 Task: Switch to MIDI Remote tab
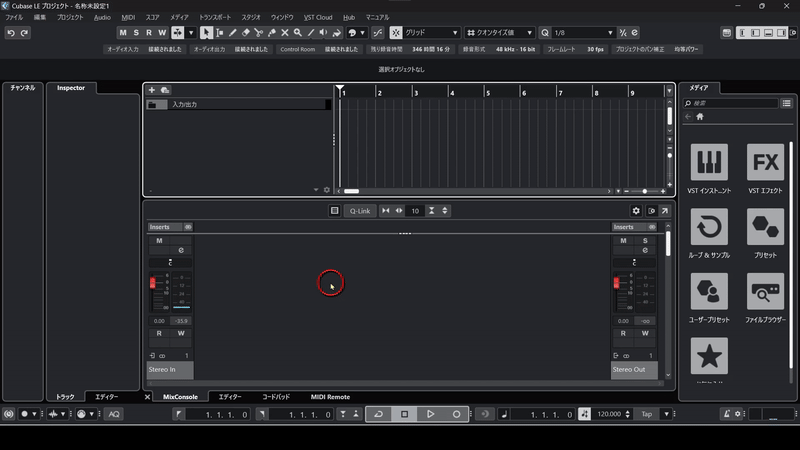tap(330, 397)
